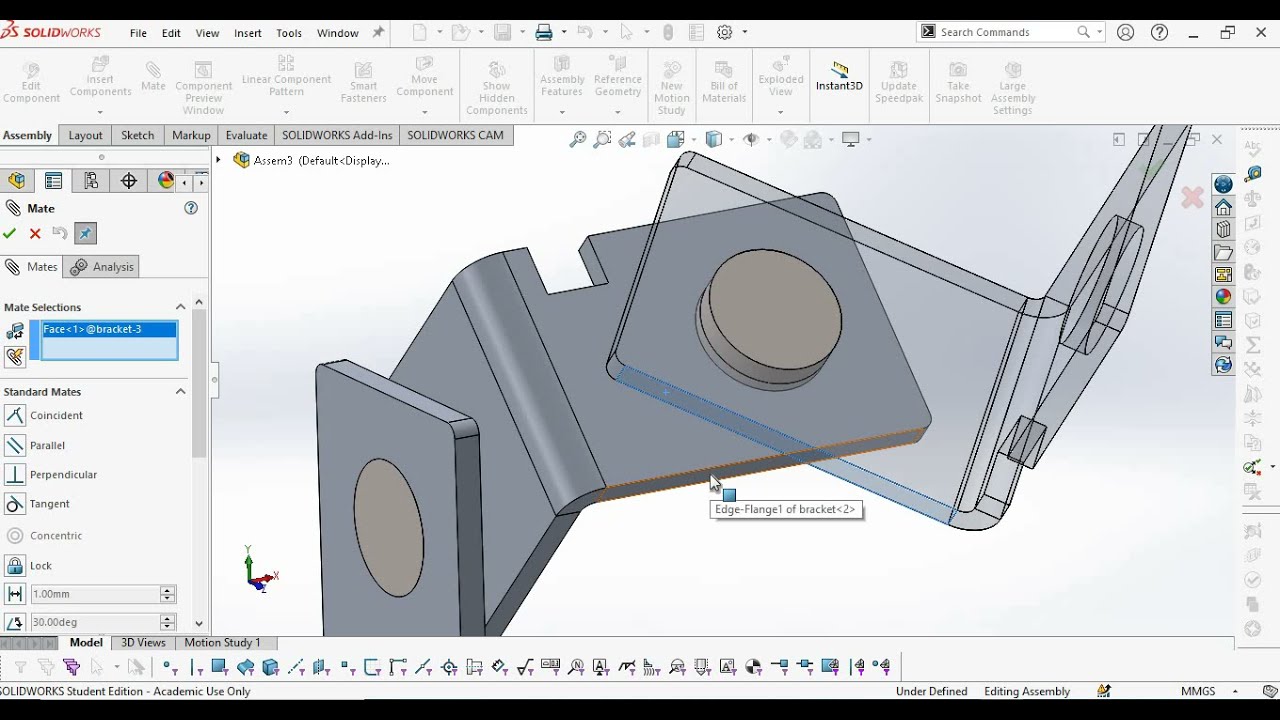Confirm the mate with green checkmark
The height and width of the screenshot is (720, 1280).
10,233
